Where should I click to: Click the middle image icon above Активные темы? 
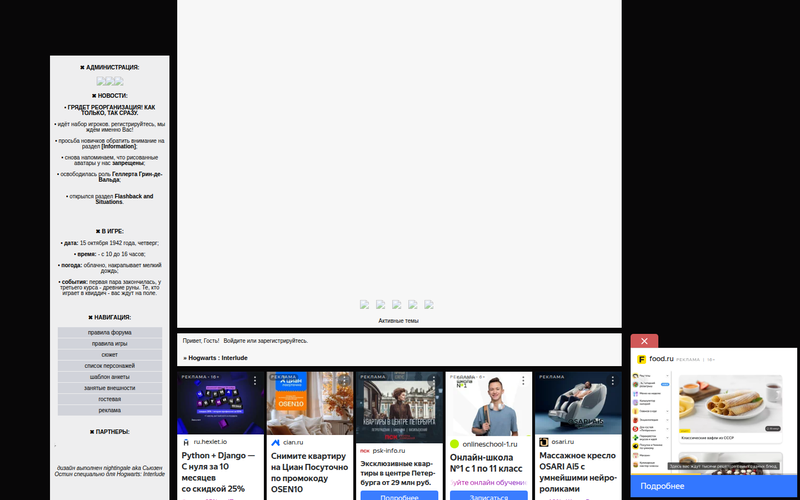coord(397,305)
